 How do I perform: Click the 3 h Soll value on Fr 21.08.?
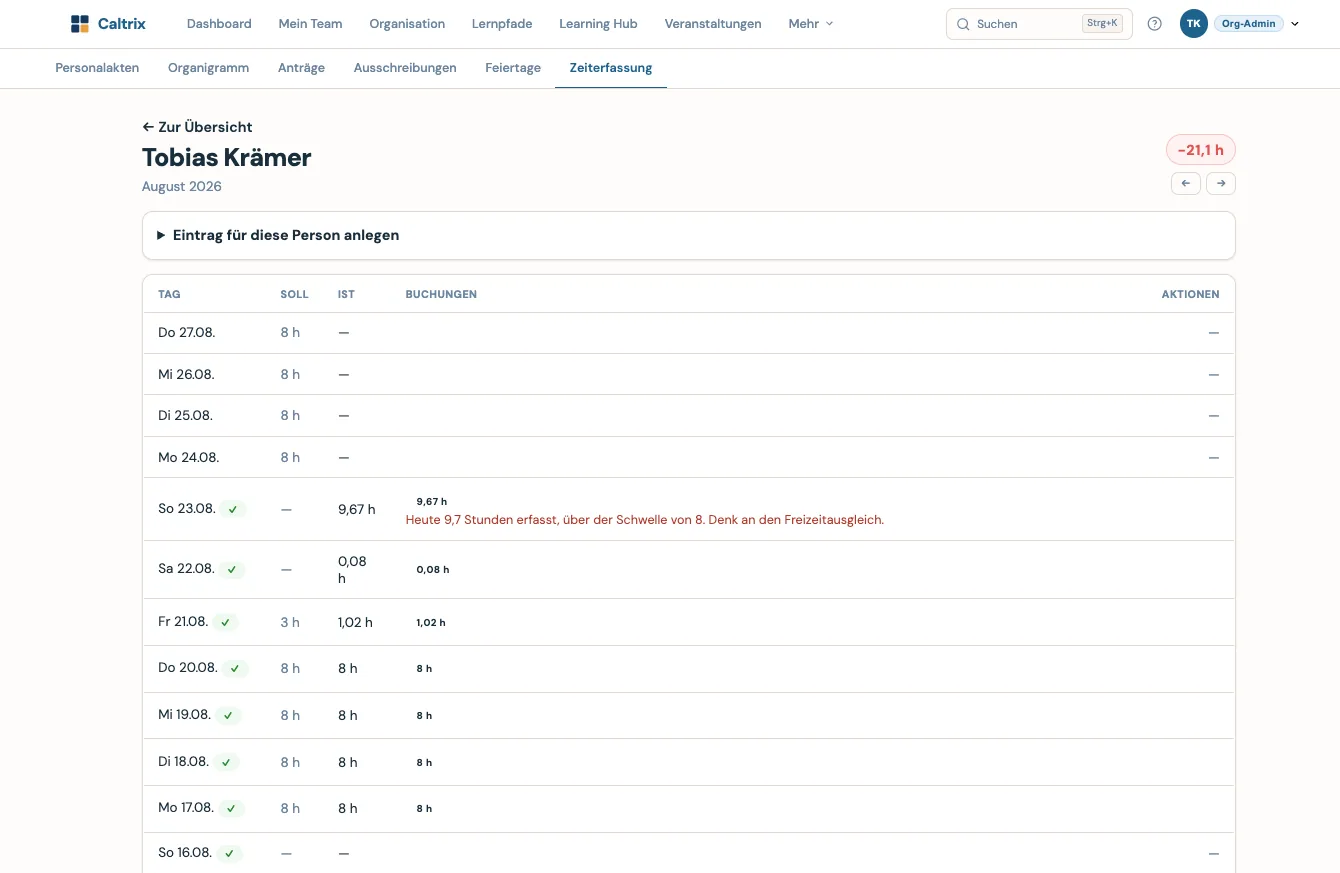[290, 622]
